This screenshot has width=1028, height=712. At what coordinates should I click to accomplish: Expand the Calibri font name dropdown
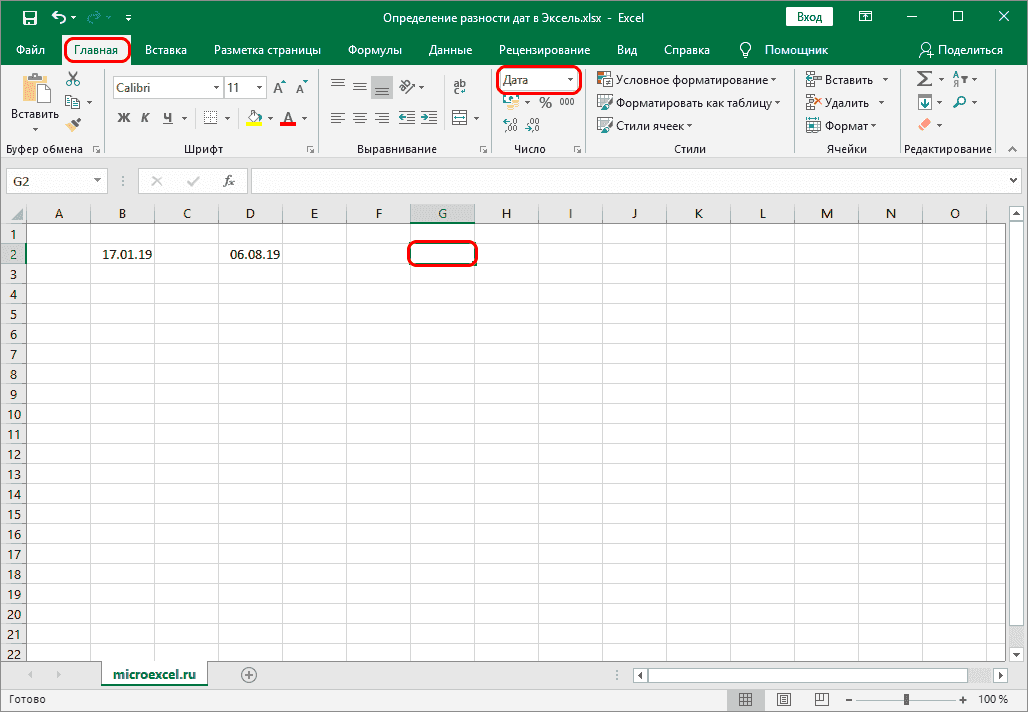tap(215, 88)
